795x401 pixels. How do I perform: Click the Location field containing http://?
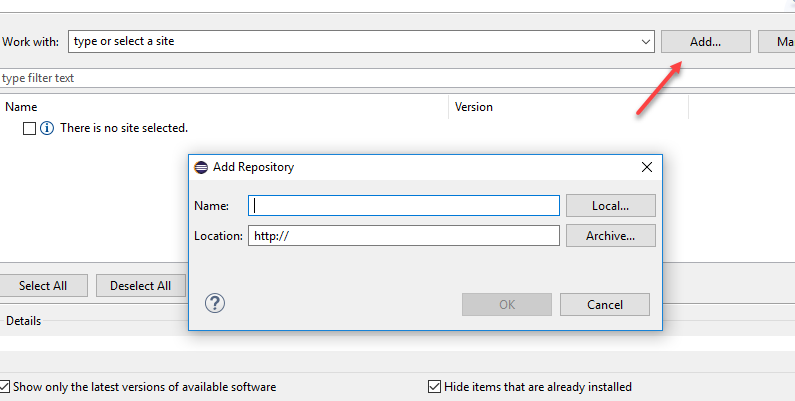point(404,236)
